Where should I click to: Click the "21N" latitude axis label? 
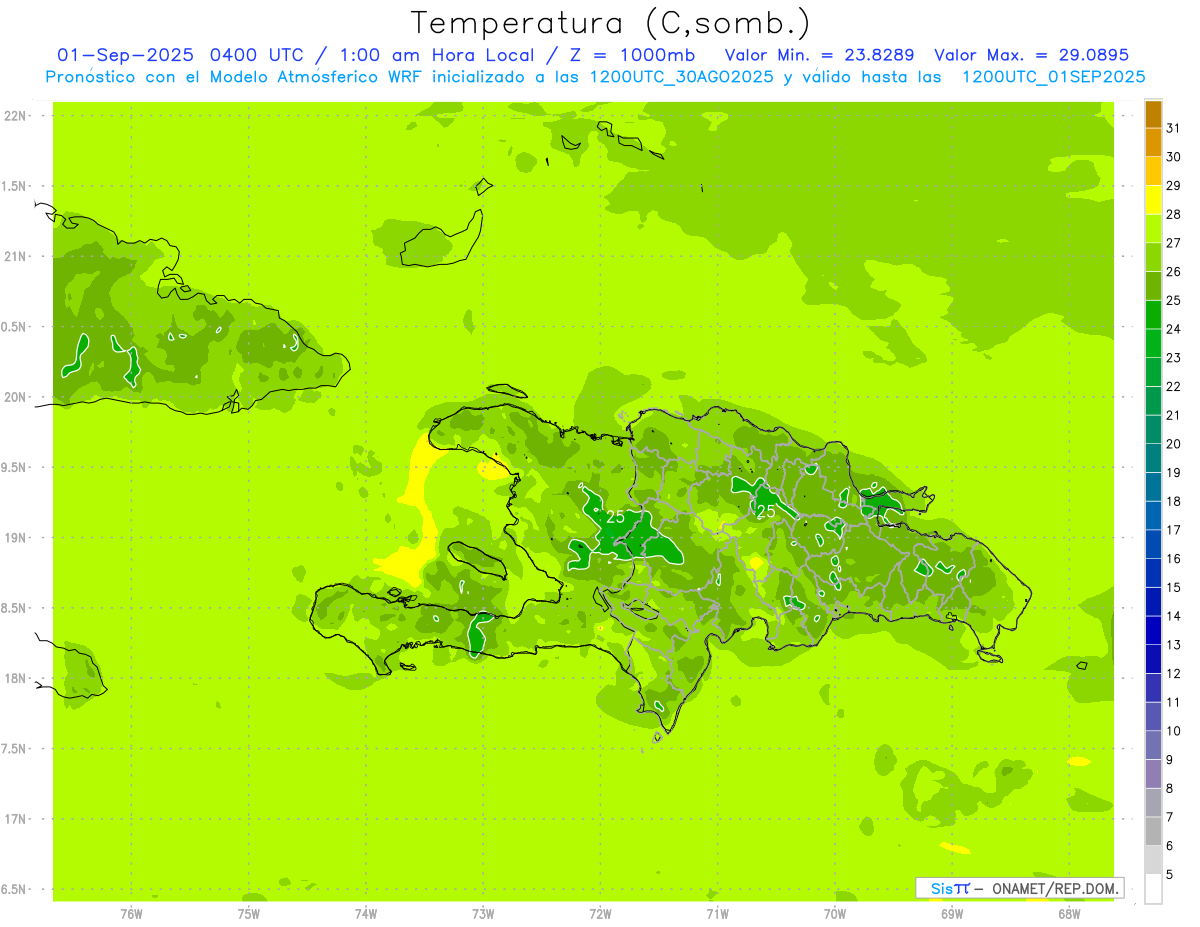tap(17, 257)
